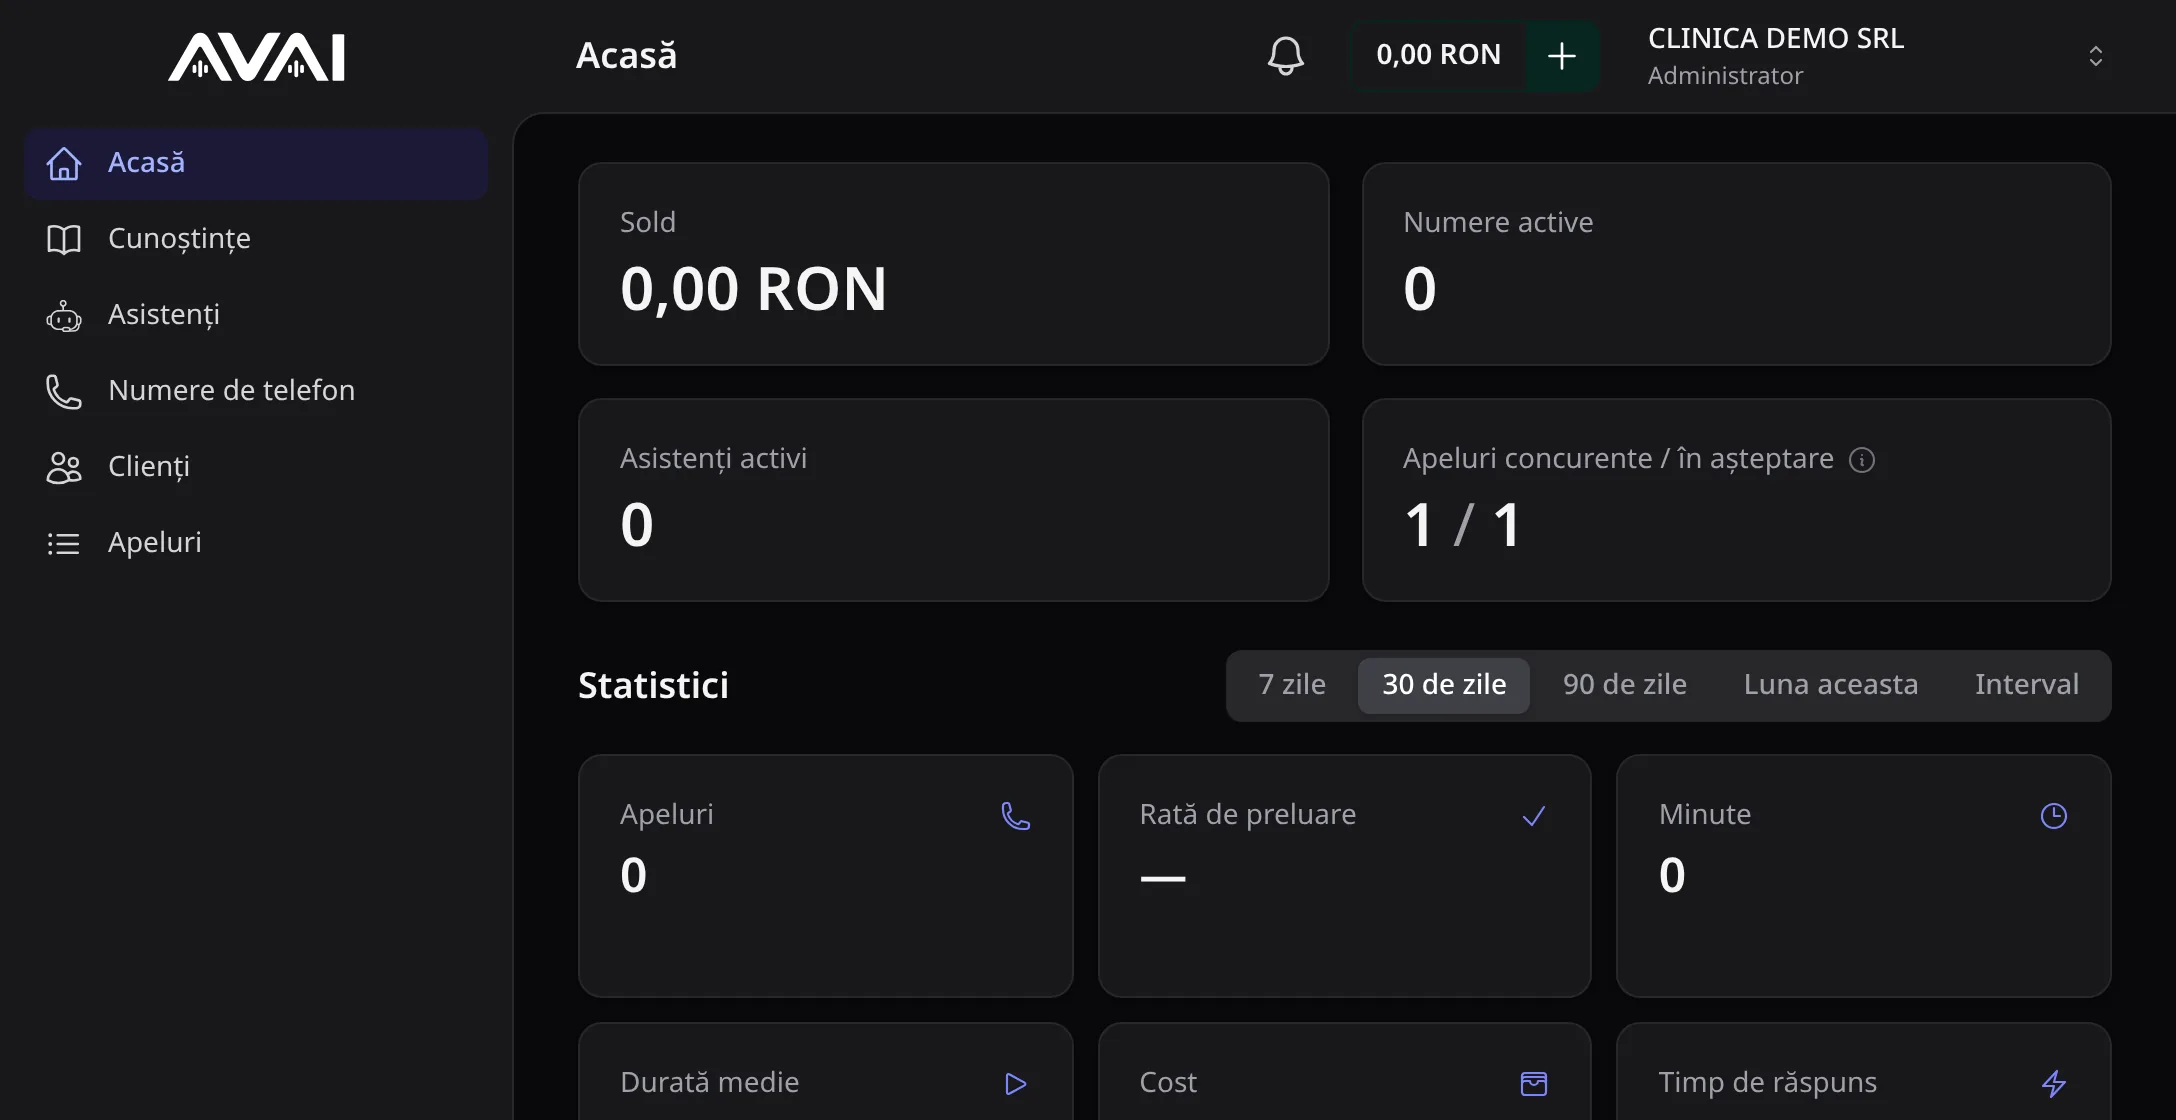Click phone icon on Apeluri stat card
The height and width of the screenshot is (1120, 2176).
[1016, 816]
